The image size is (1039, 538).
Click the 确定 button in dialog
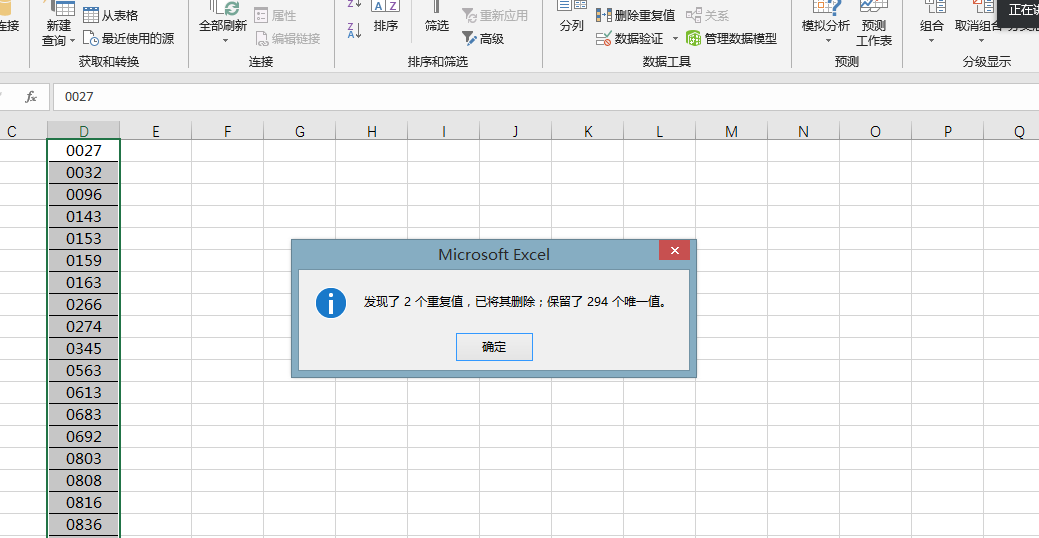pyautogui.click(x=494, y=347)
